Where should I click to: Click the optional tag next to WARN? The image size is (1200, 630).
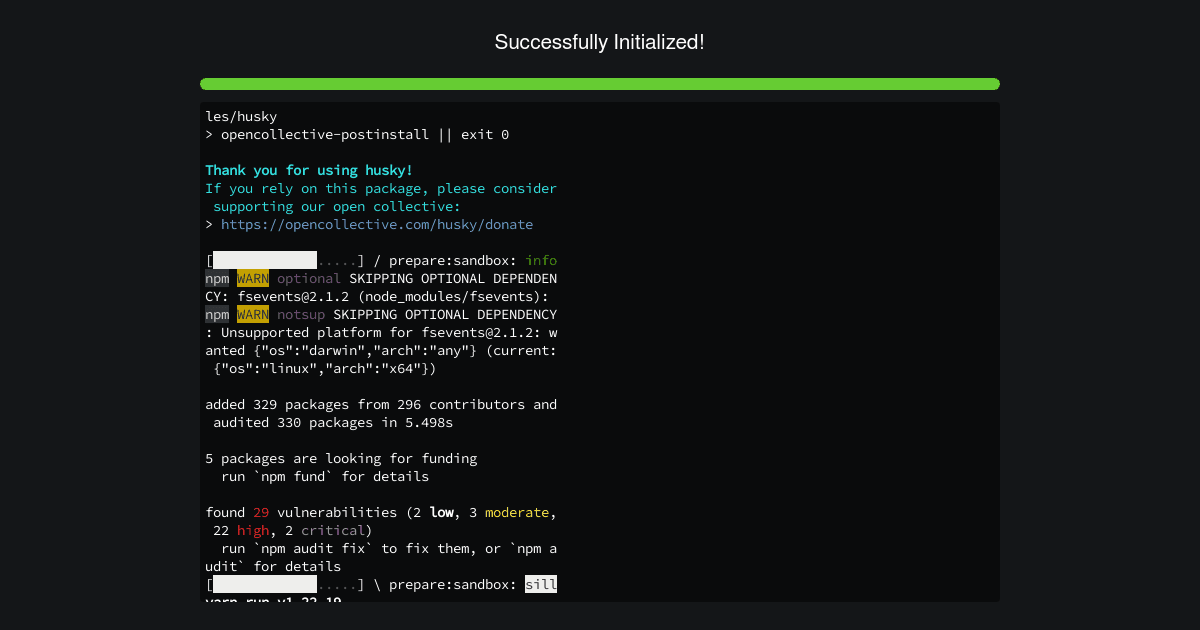[x=309, y=278]
